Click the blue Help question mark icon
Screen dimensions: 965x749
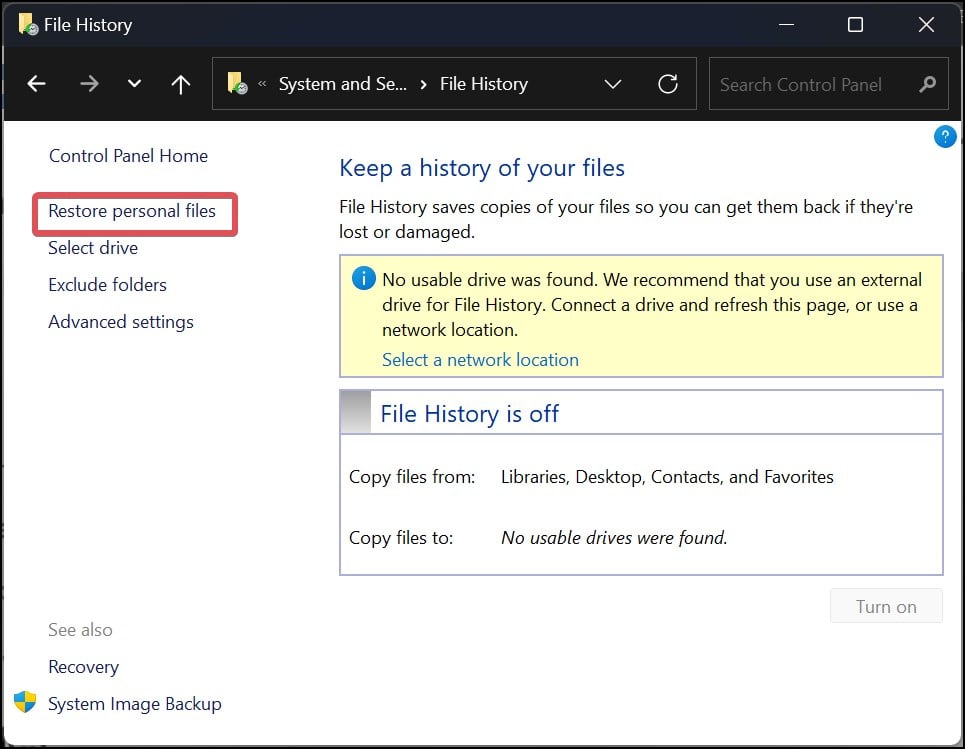(944, 137)
